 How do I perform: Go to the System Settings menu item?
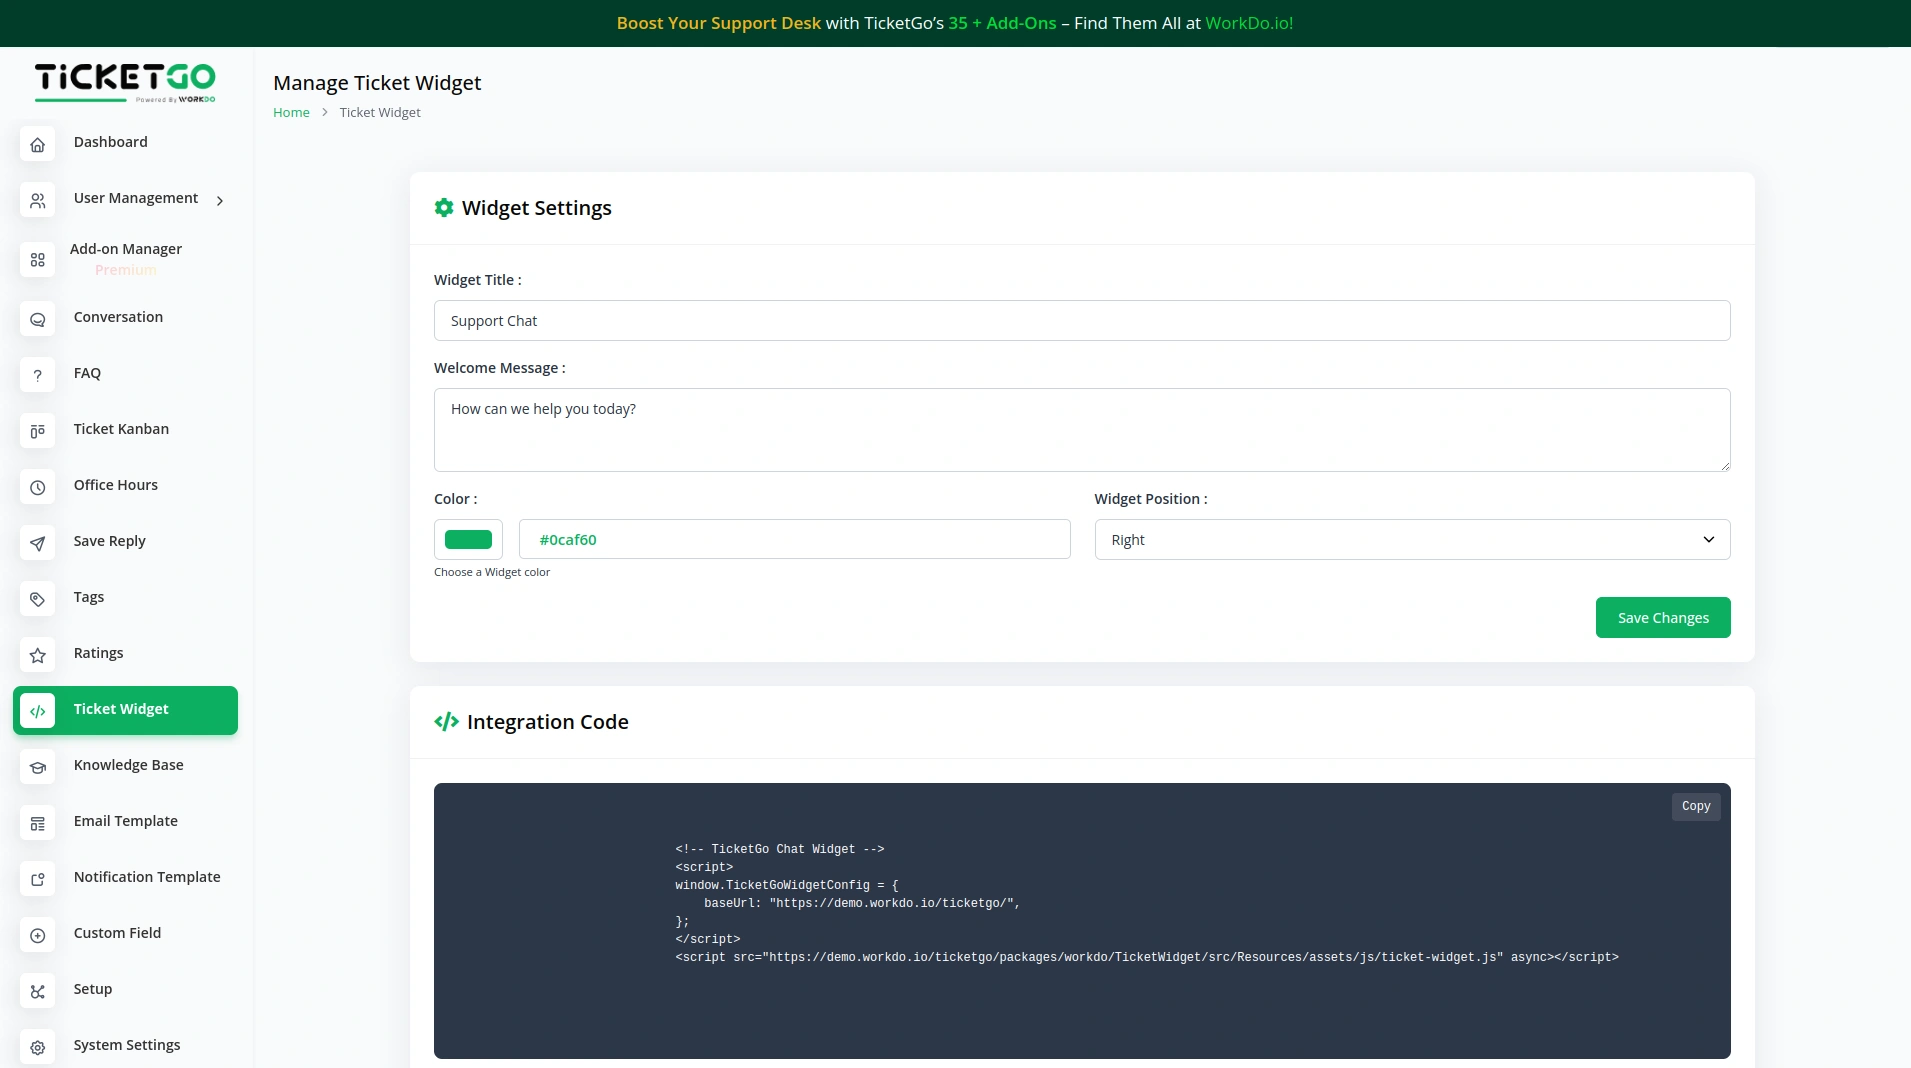pyautogui.click(x=126, y=1045)
